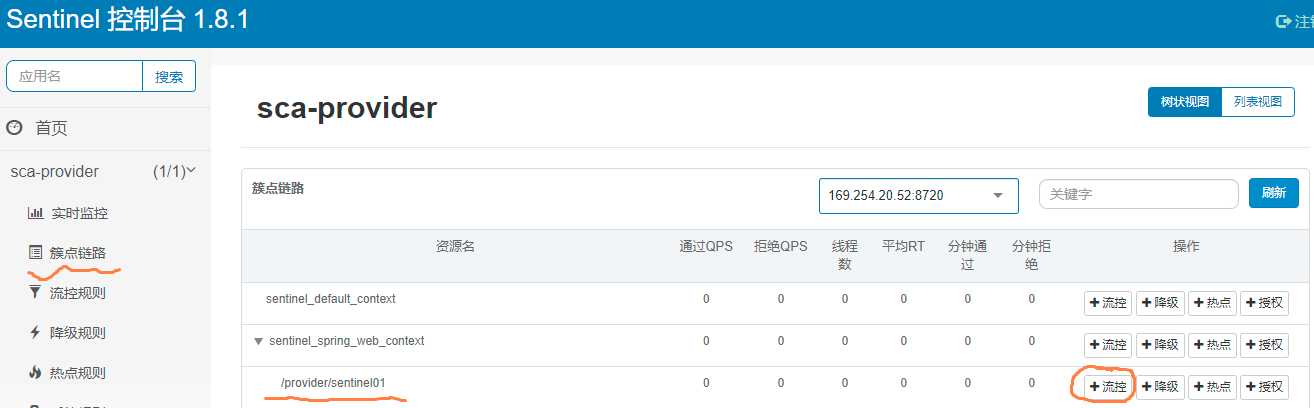Add 流控 rule for /provider/sentinel01
The width and height of the screenshot is (1314, 408).
coord(1108,387)
